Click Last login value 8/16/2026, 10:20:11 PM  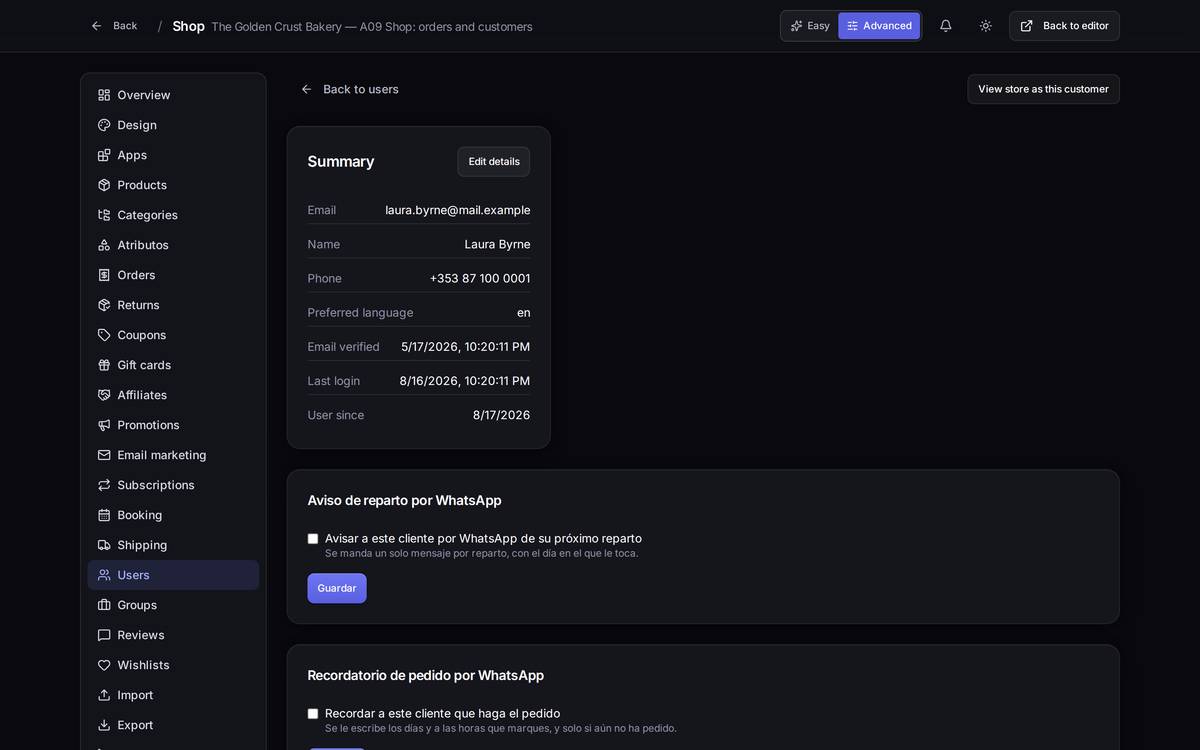tap(465, 381)
